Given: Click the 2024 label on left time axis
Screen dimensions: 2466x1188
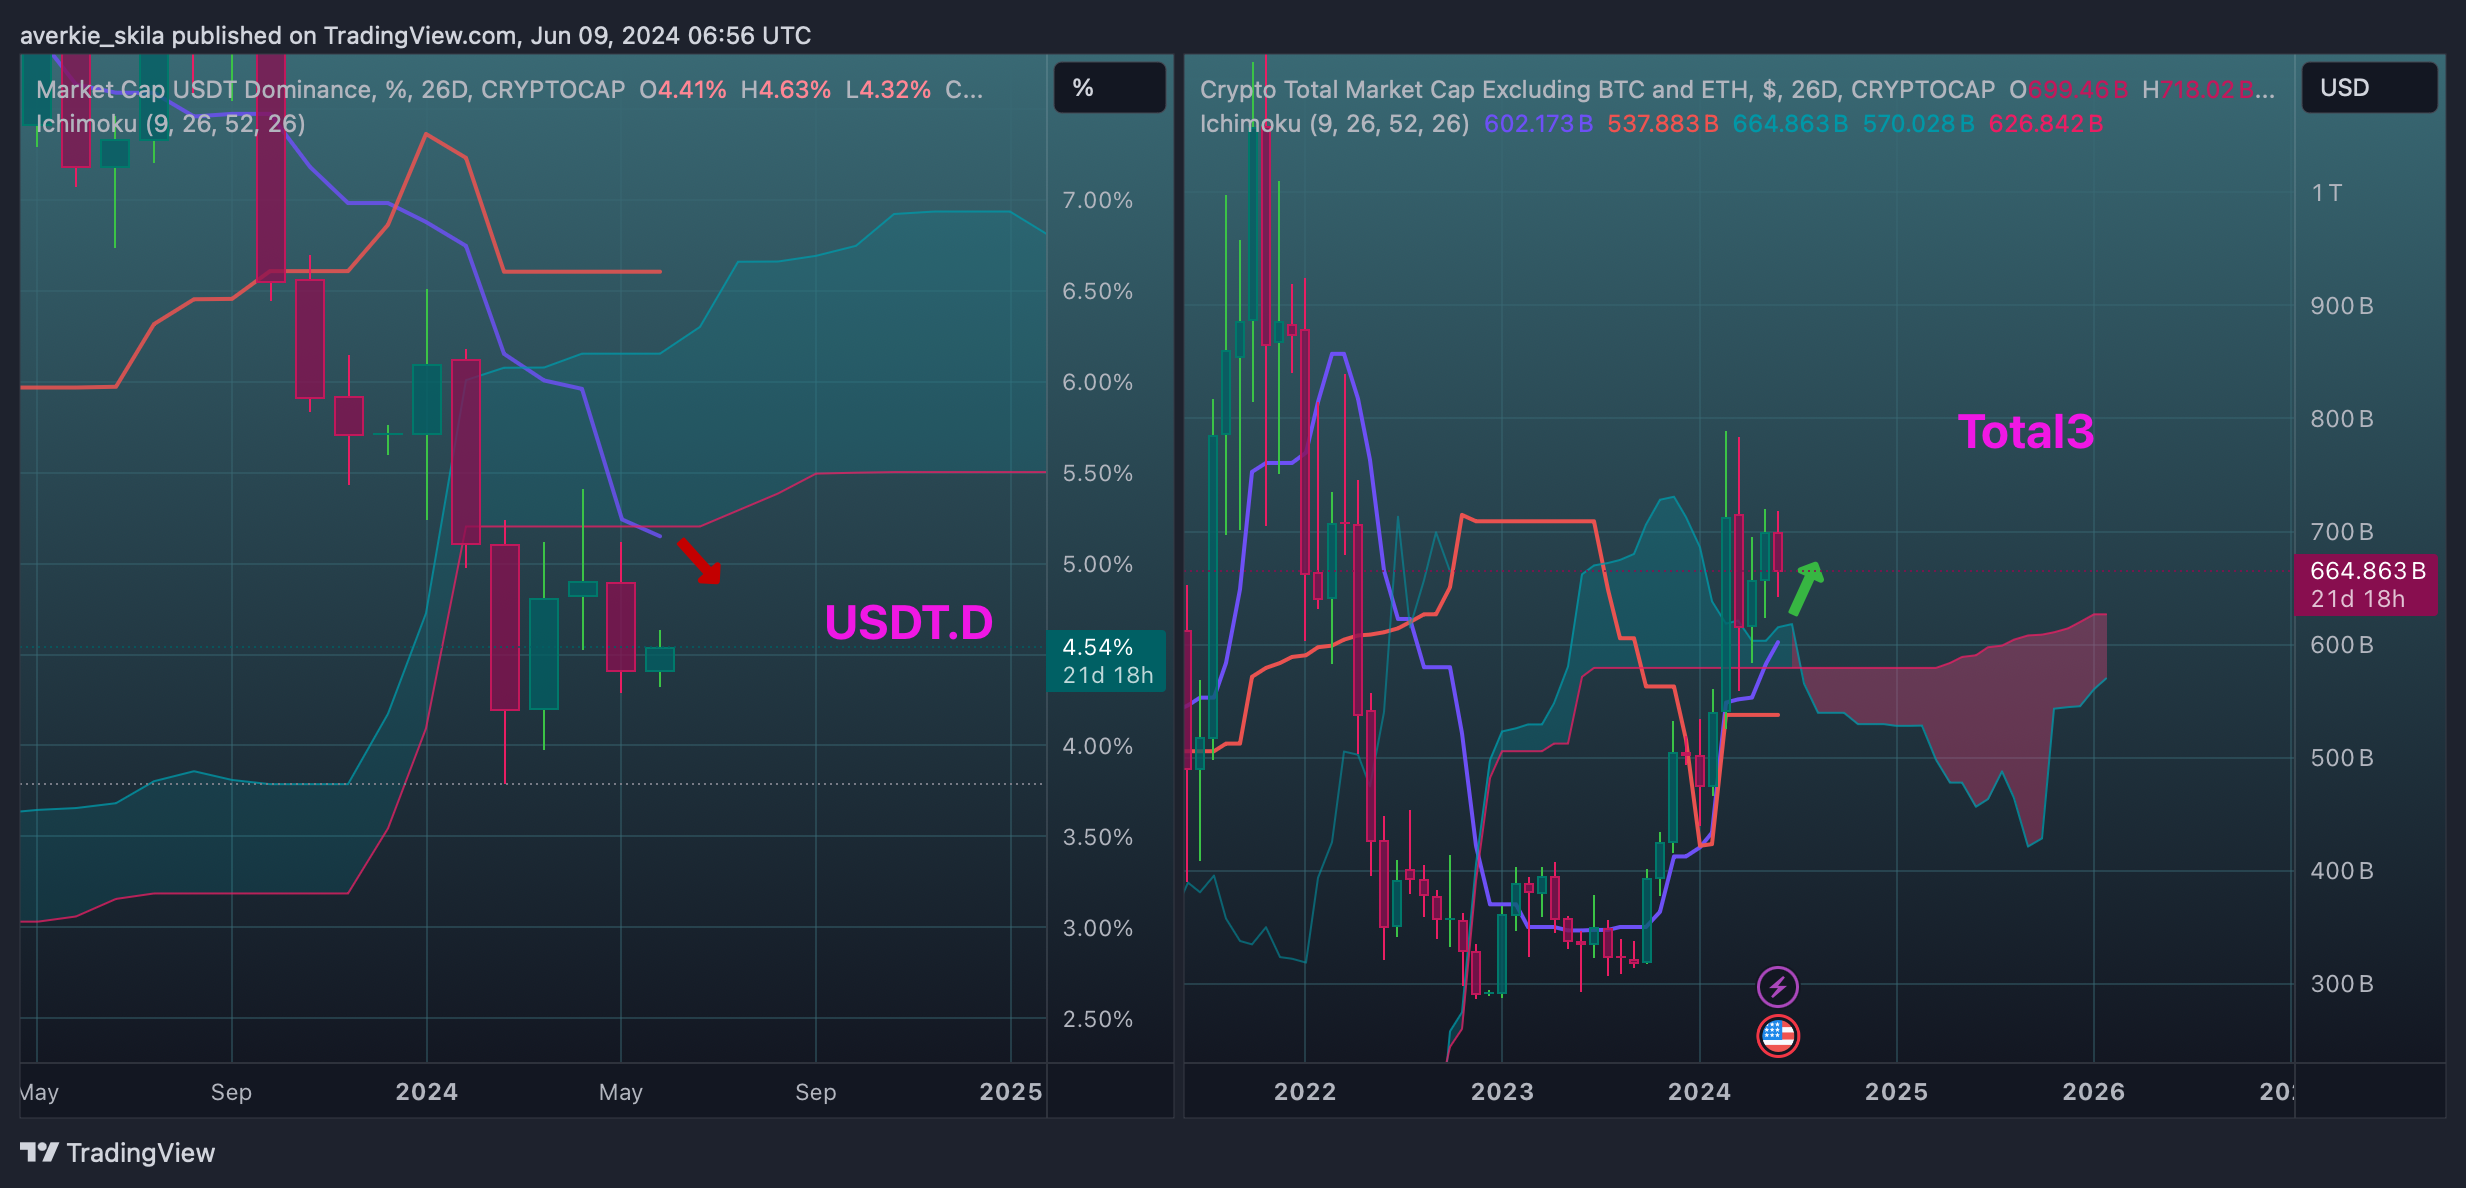Looking at the screenshot, I should pos(426,1092).
